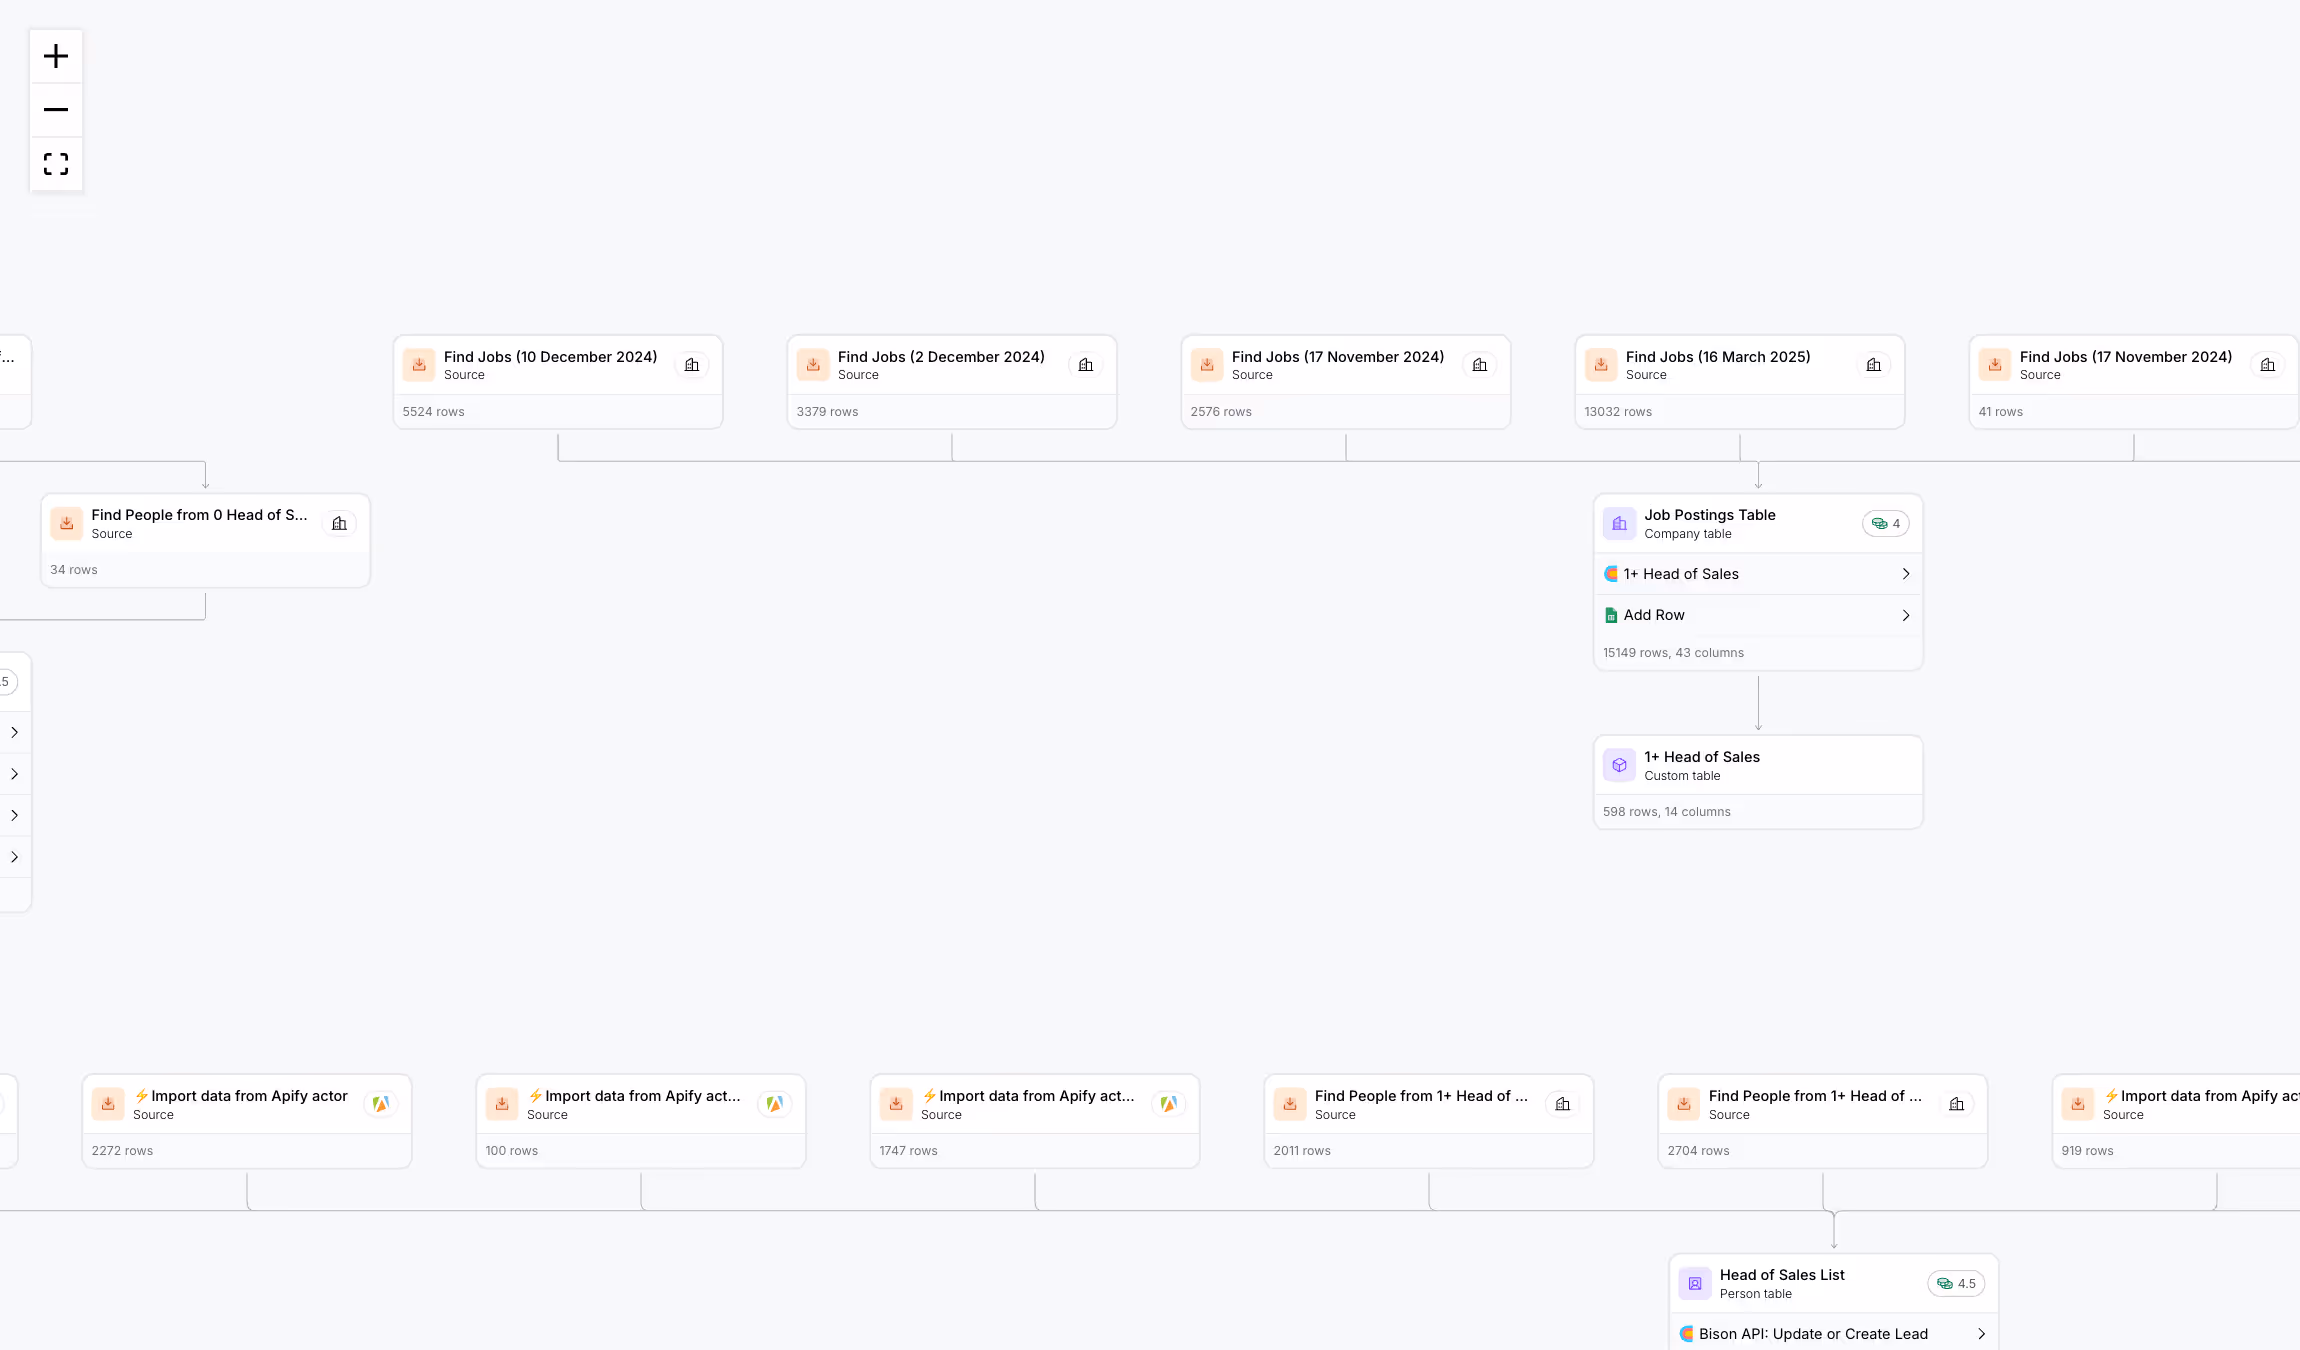The image size is (2300, 1350).
Task: Click the fit view fullscreen icon
Action: (56, 164)
